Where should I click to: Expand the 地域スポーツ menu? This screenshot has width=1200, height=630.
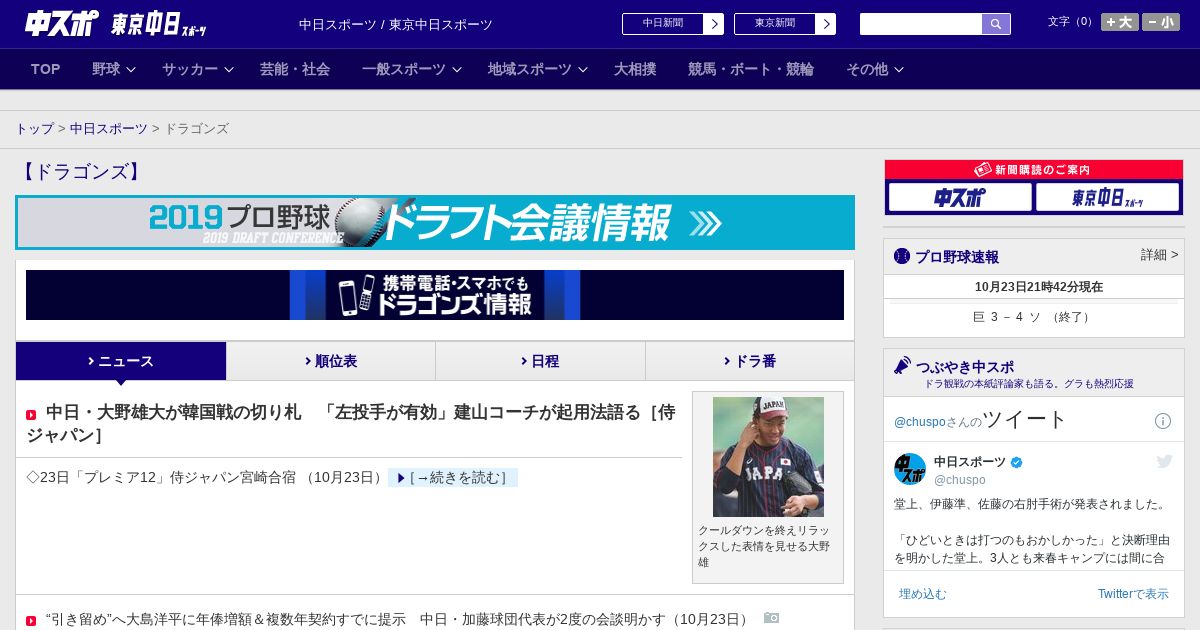point(538,69)
